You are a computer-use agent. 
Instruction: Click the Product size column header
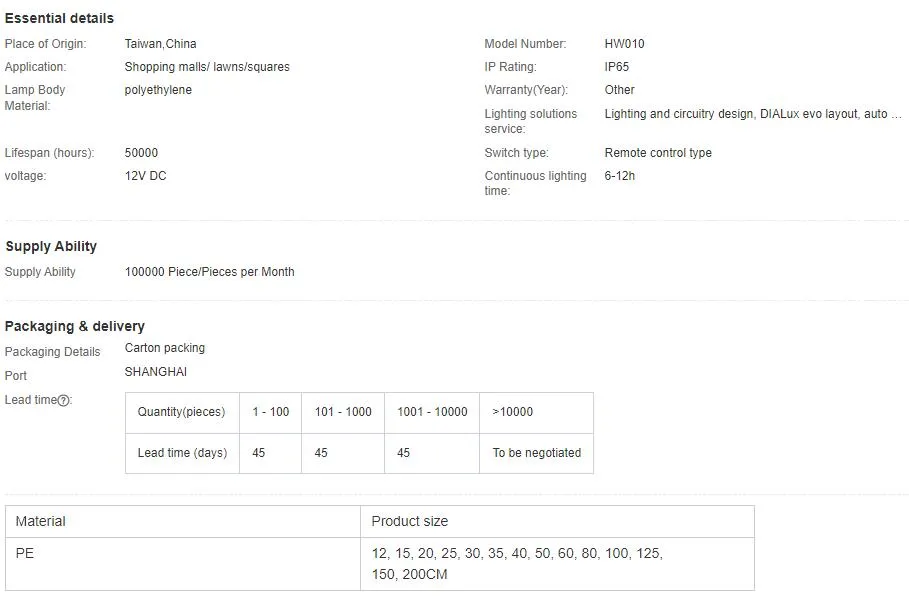pyautogui.click(x=409, y=521)
